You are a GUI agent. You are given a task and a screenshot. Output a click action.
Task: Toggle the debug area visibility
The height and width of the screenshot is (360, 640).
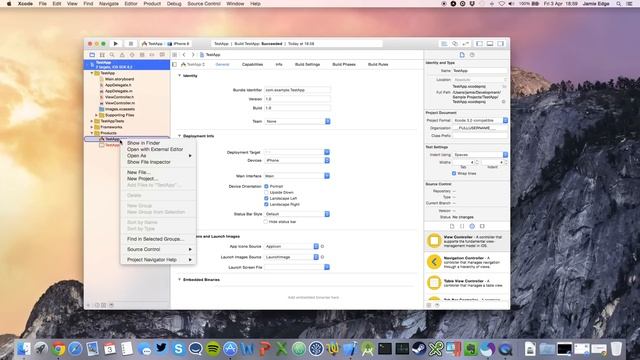pyautogui.click(x=490, y=44)
